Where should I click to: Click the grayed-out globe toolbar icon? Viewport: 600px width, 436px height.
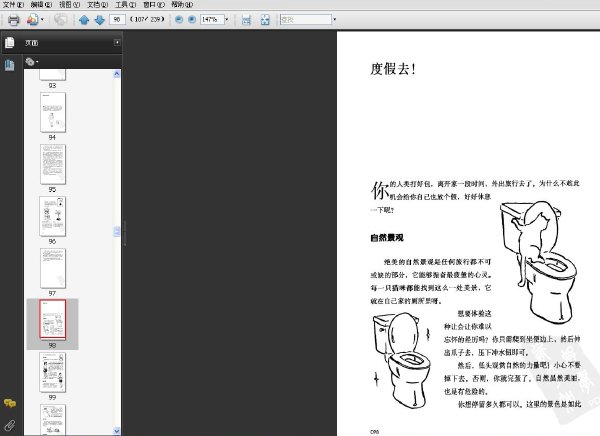pos(60,20)
